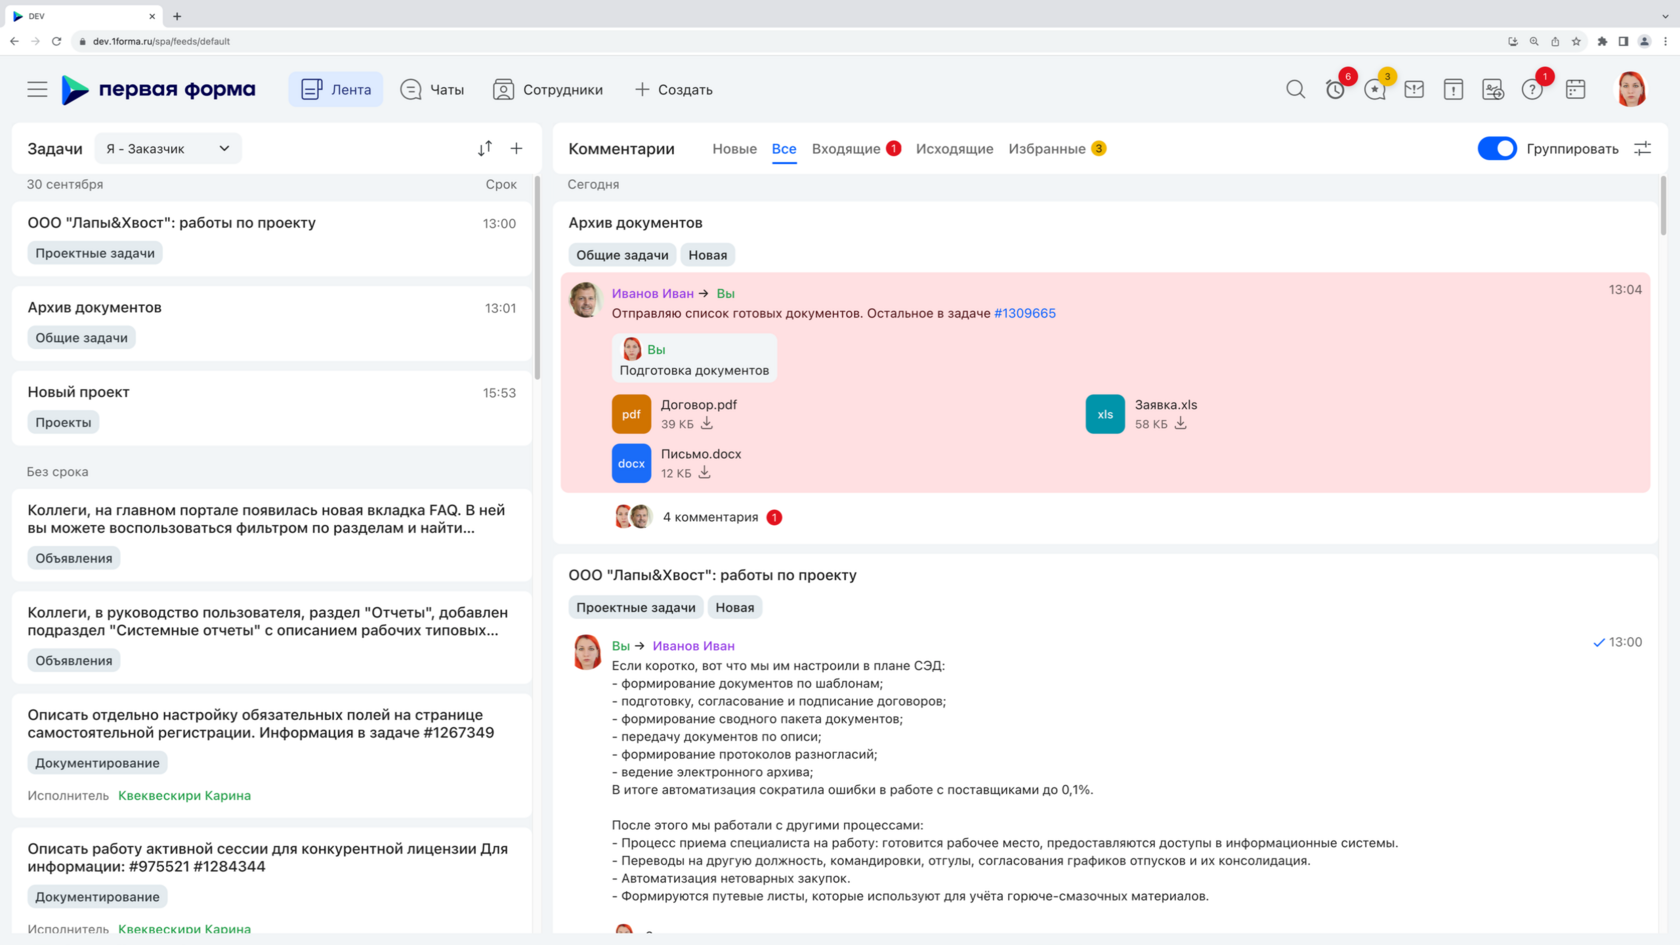Image resolution: width=1680 pixels, height=945 pixels.
Task: Switch to the Исходящие comments tab
Action: (954, 148)
